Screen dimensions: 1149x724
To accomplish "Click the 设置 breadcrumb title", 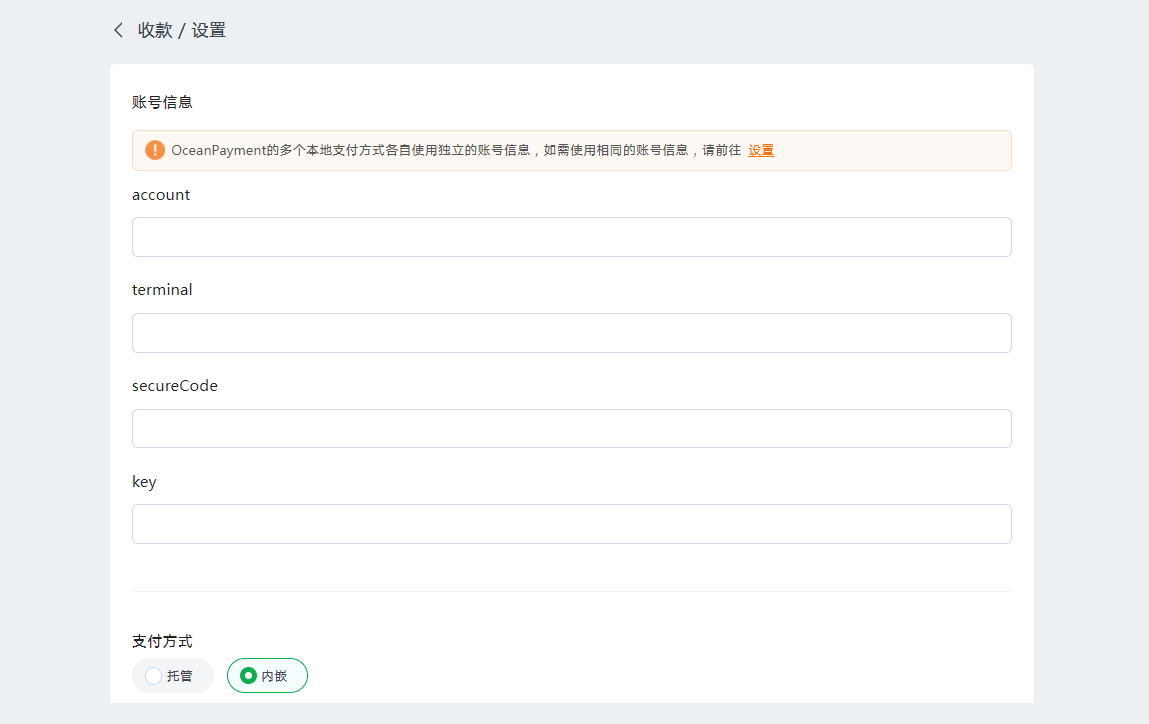I will click(x=209, y=31).
